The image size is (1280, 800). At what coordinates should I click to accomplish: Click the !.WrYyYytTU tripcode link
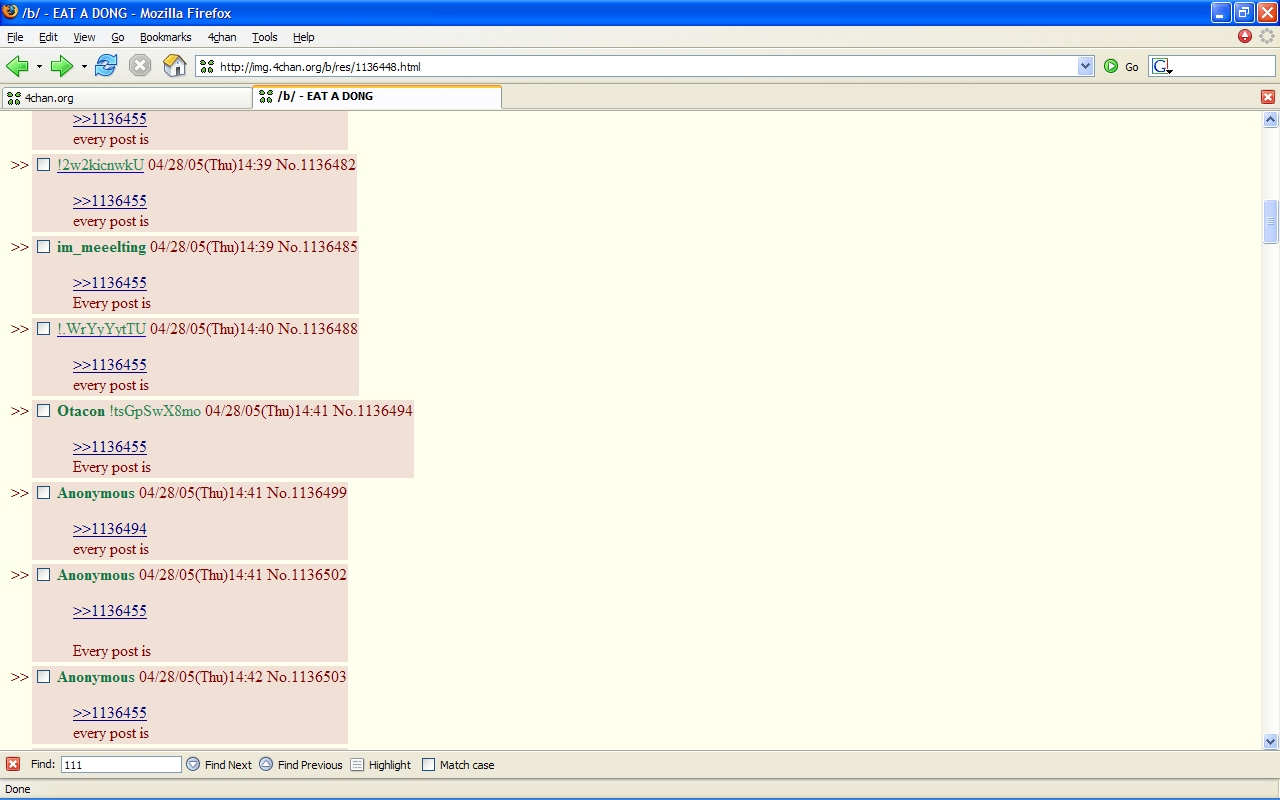coord(101,329)
